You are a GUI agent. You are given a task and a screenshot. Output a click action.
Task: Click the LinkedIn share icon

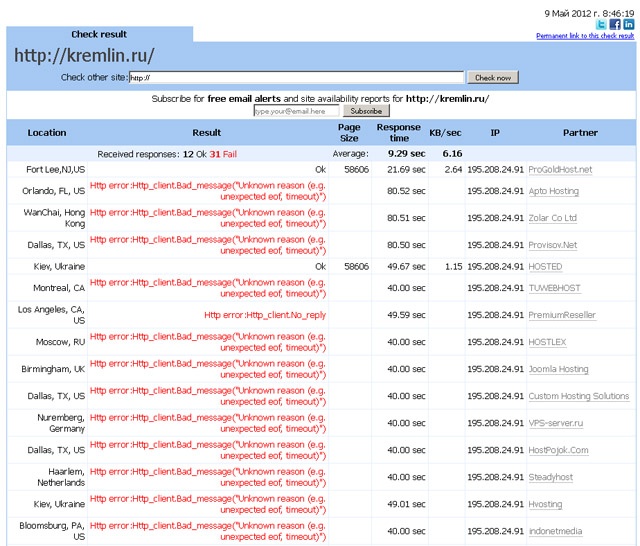[x=628, y=24]
